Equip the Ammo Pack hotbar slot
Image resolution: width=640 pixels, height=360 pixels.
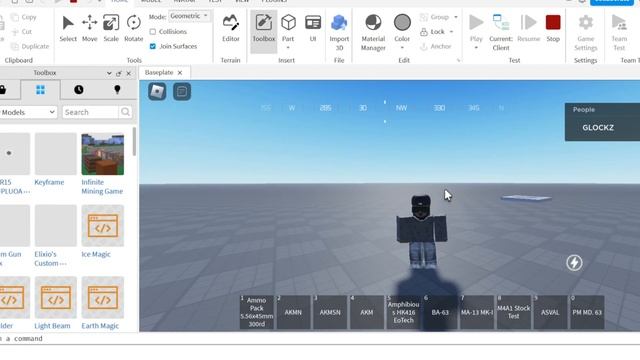pyautogui.click(x=257, y=312)
